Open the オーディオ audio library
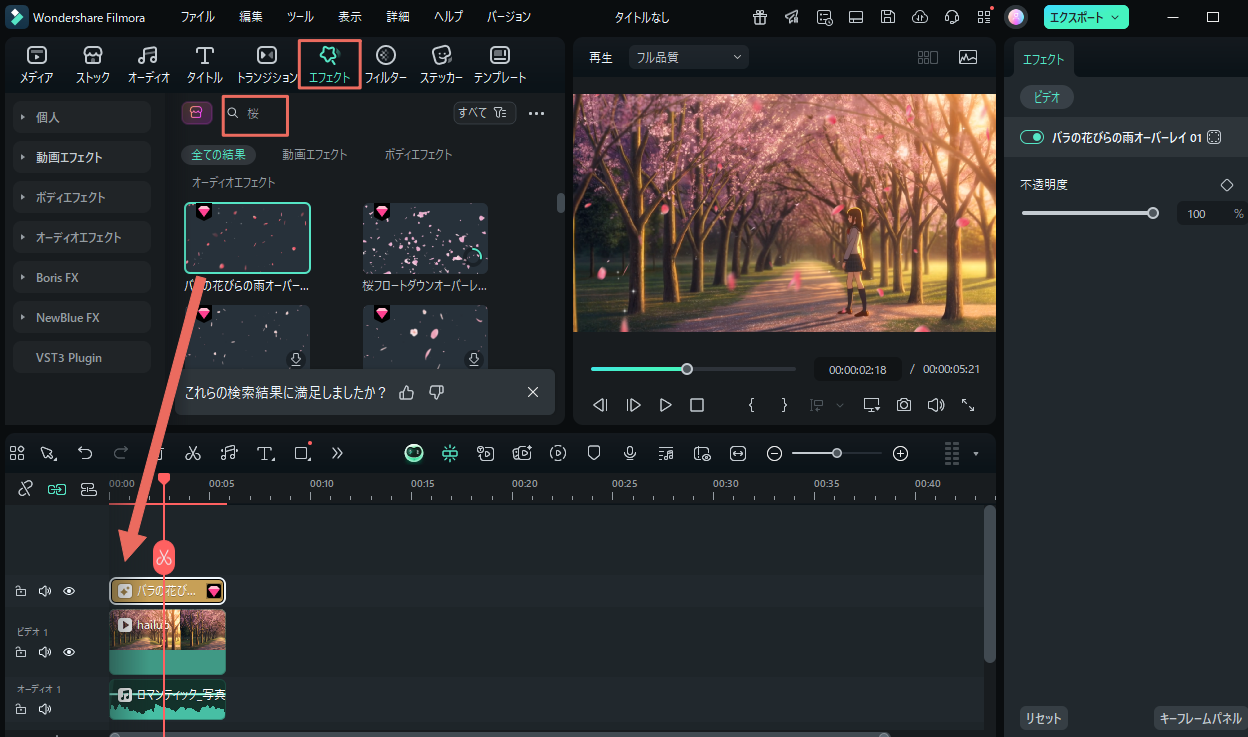This screenshot has width=1248, height=737. click(149, 64)
